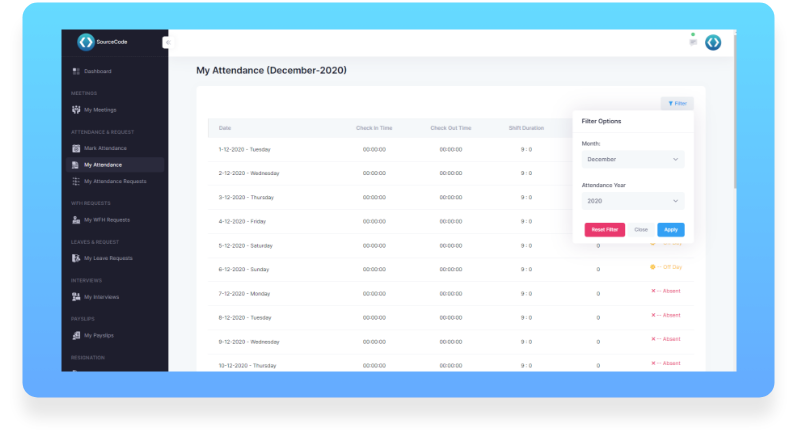Expand the Month dropdown showing December
The width and height of the screenshot is (797, 440).
tap(632, 159)
